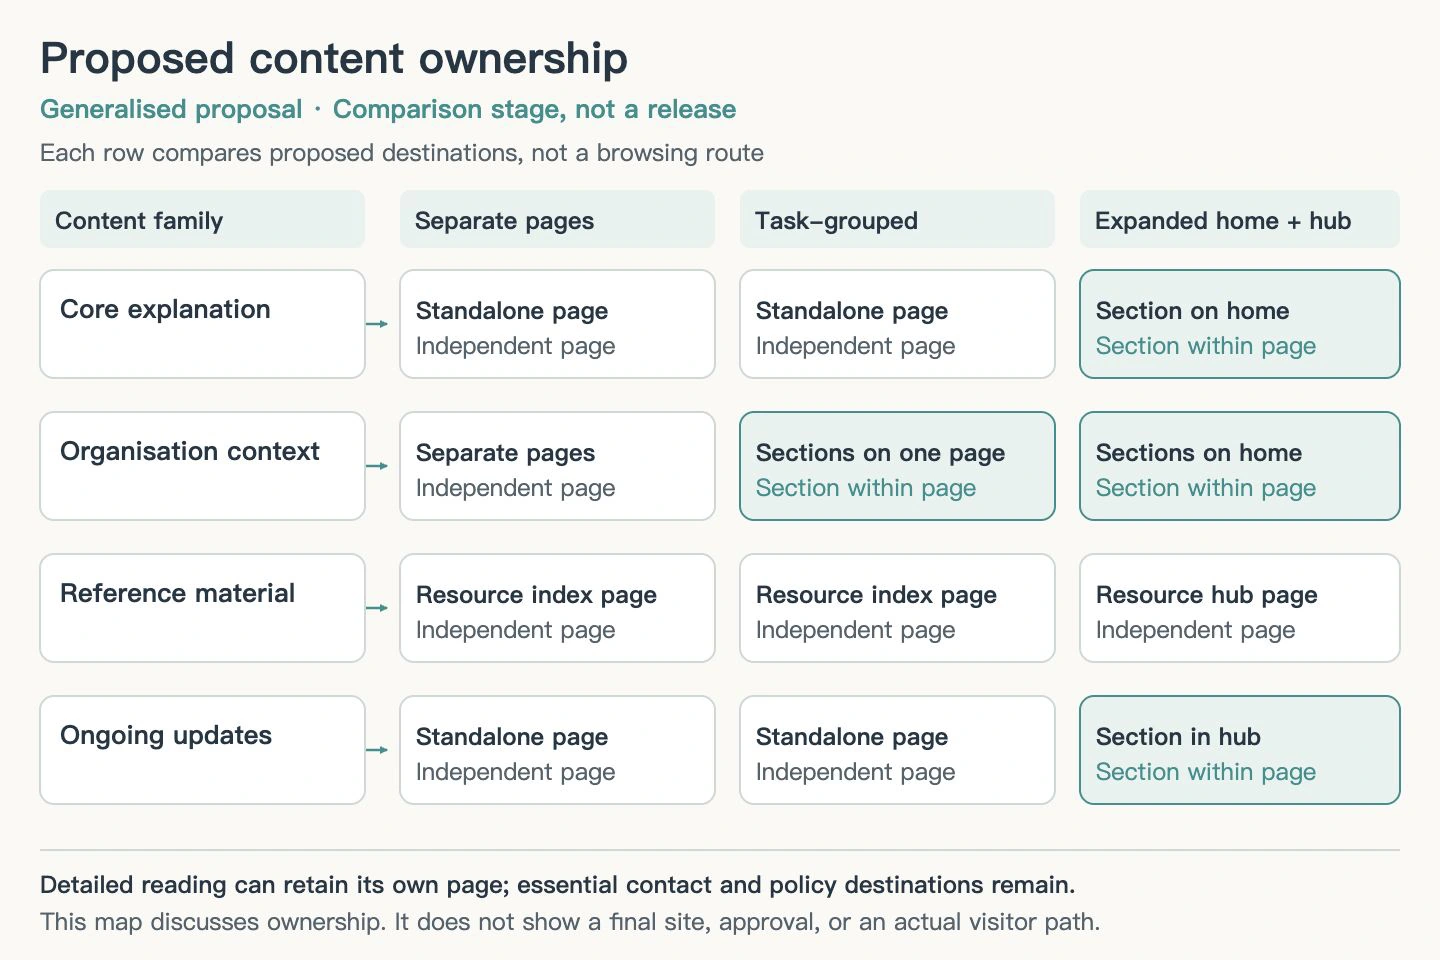The width and height of the screenshot is (1440, 960).
Task: Click the Ongoing updates card
Action: tap(202, 750)
